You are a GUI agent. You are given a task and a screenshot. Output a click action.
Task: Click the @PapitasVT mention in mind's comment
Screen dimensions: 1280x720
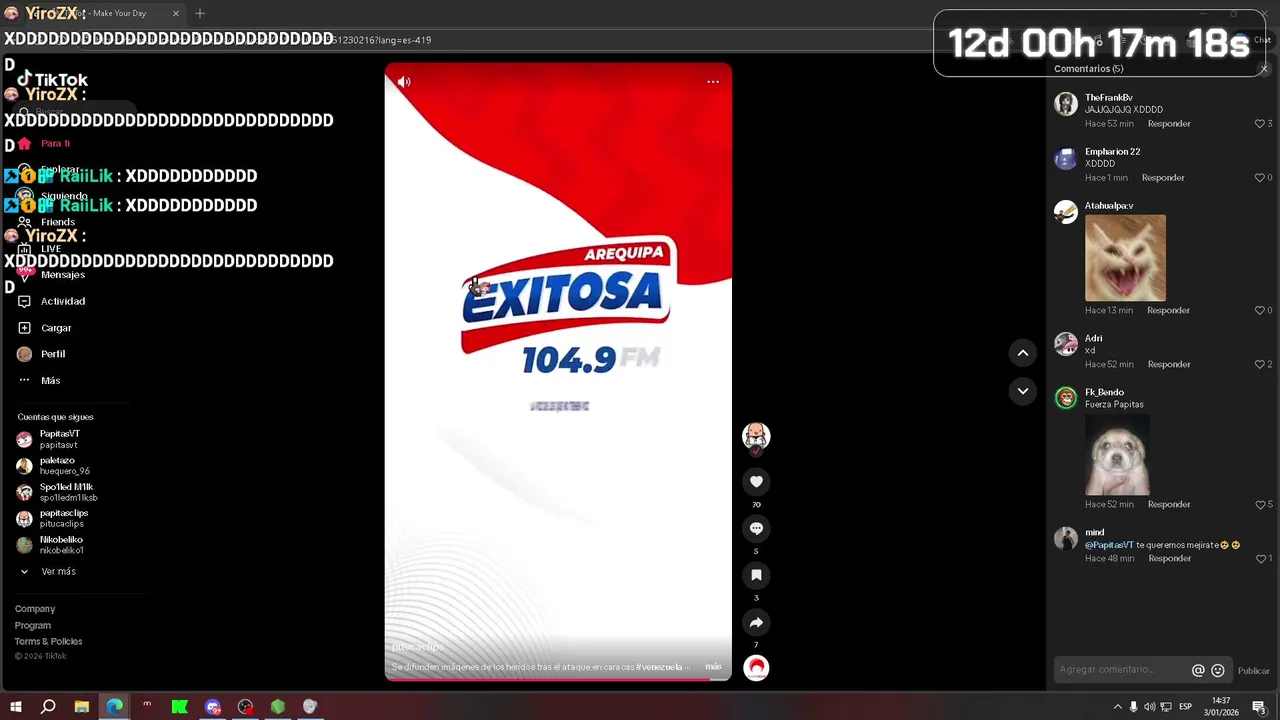(x=1109, y=546)
